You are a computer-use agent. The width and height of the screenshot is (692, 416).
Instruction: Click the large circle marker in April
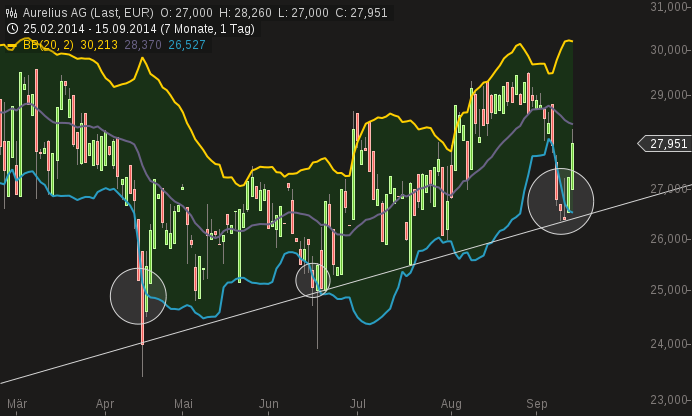138,296
